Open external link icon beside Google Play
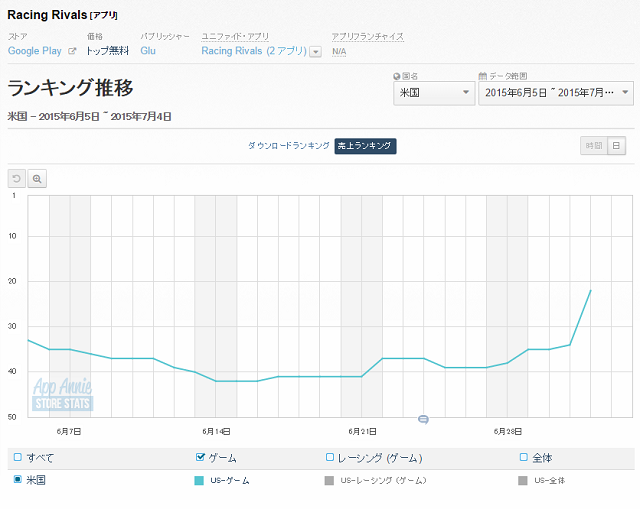Viewport: 640px width, 509px height. click(72, 51)
